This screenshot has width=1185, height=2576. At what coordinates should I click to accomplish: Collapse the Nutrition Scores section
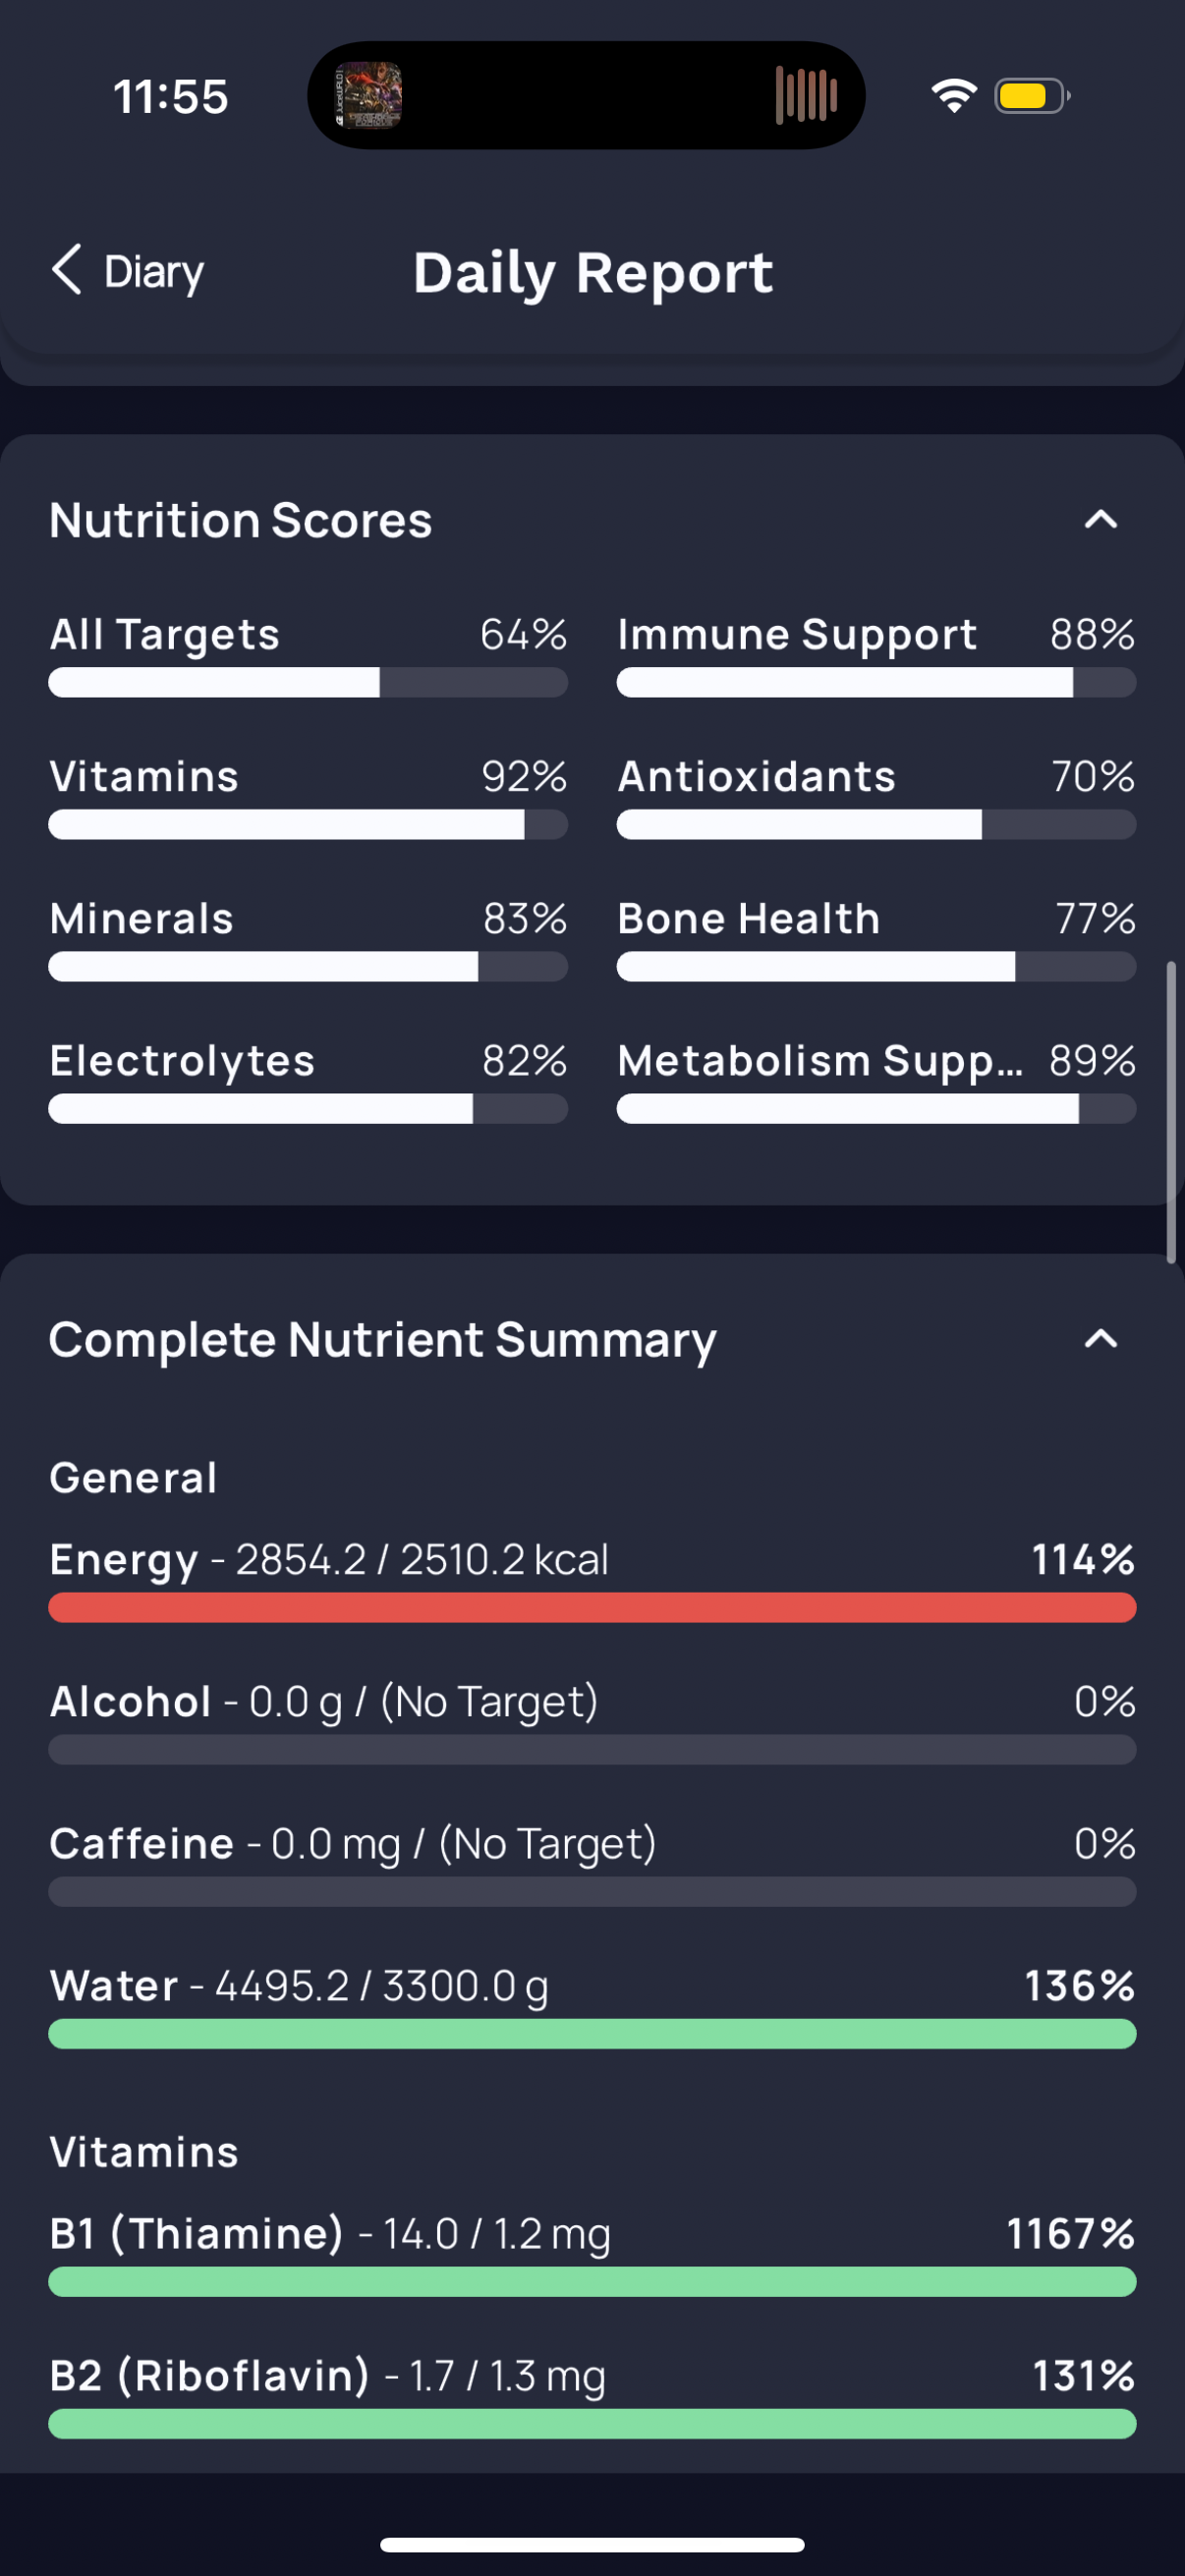click(x=1100, y=520)
